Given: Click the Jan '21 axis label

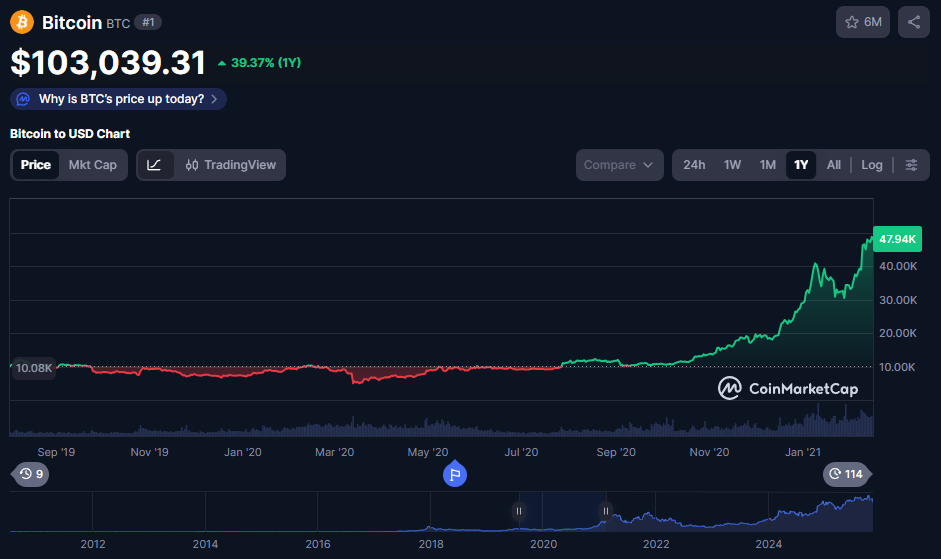Looking at the screenshot, I should click(x=803, y=452).
